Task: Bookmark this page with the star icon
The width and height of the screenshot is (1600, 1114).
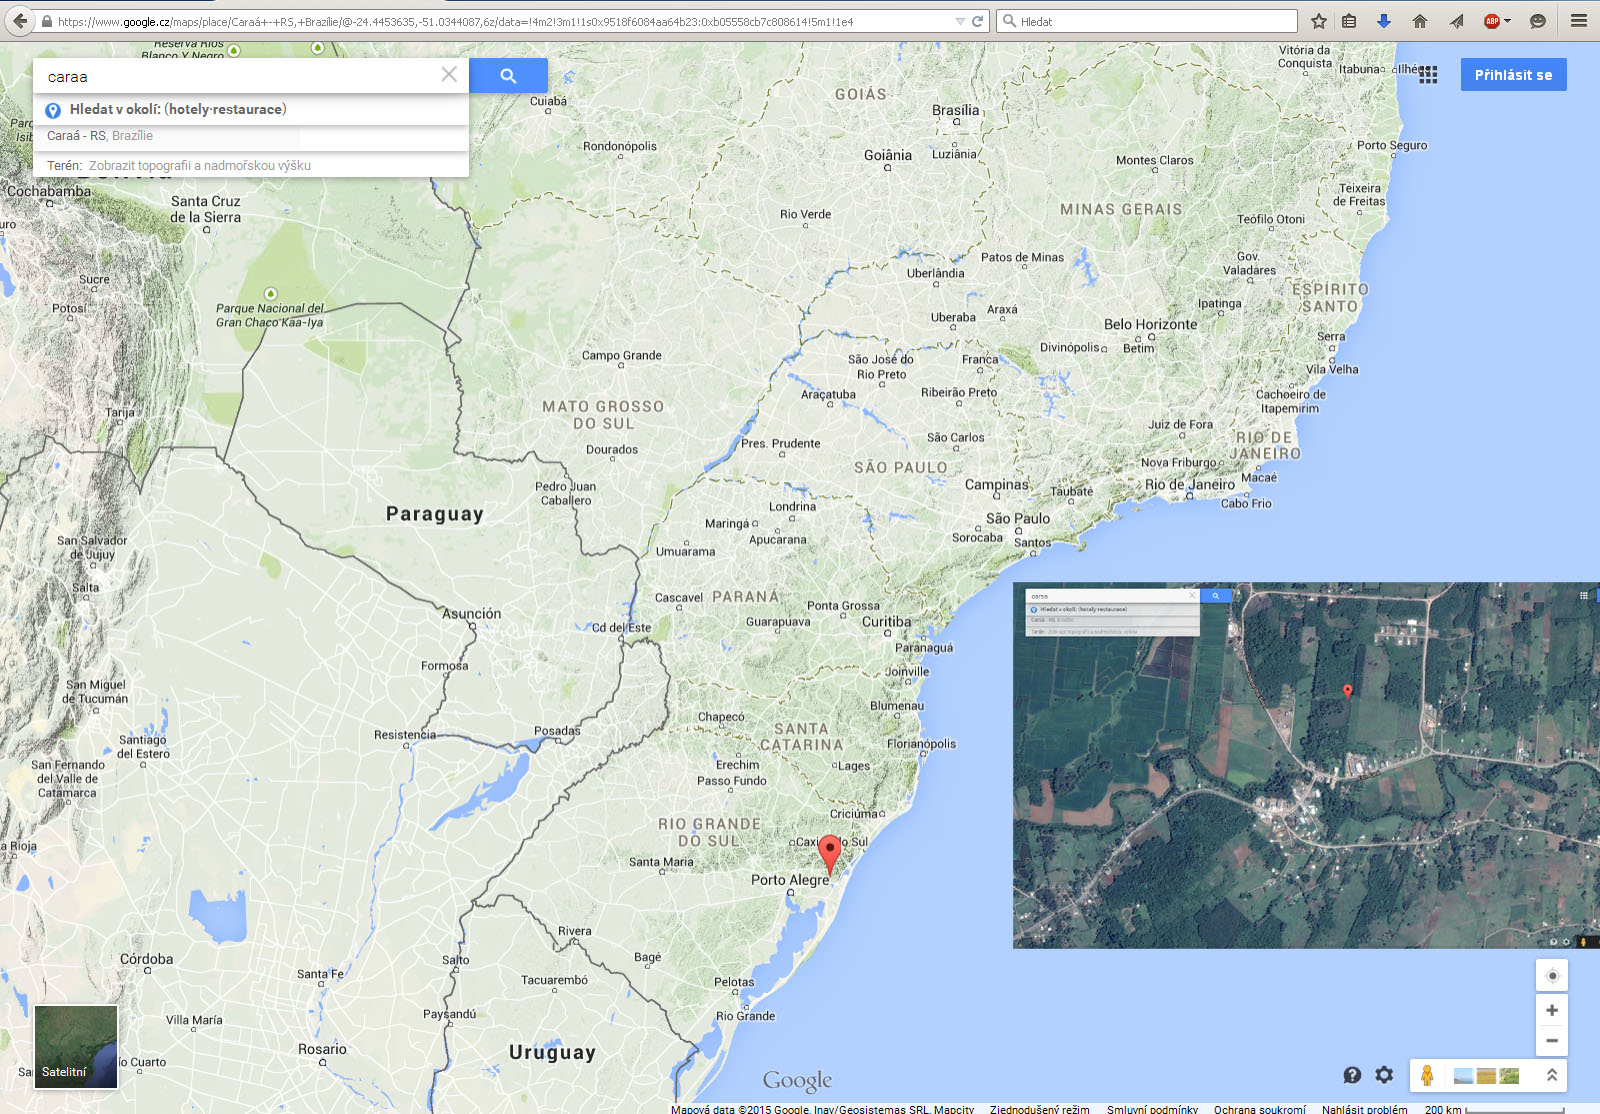Action: [1319, 21]
